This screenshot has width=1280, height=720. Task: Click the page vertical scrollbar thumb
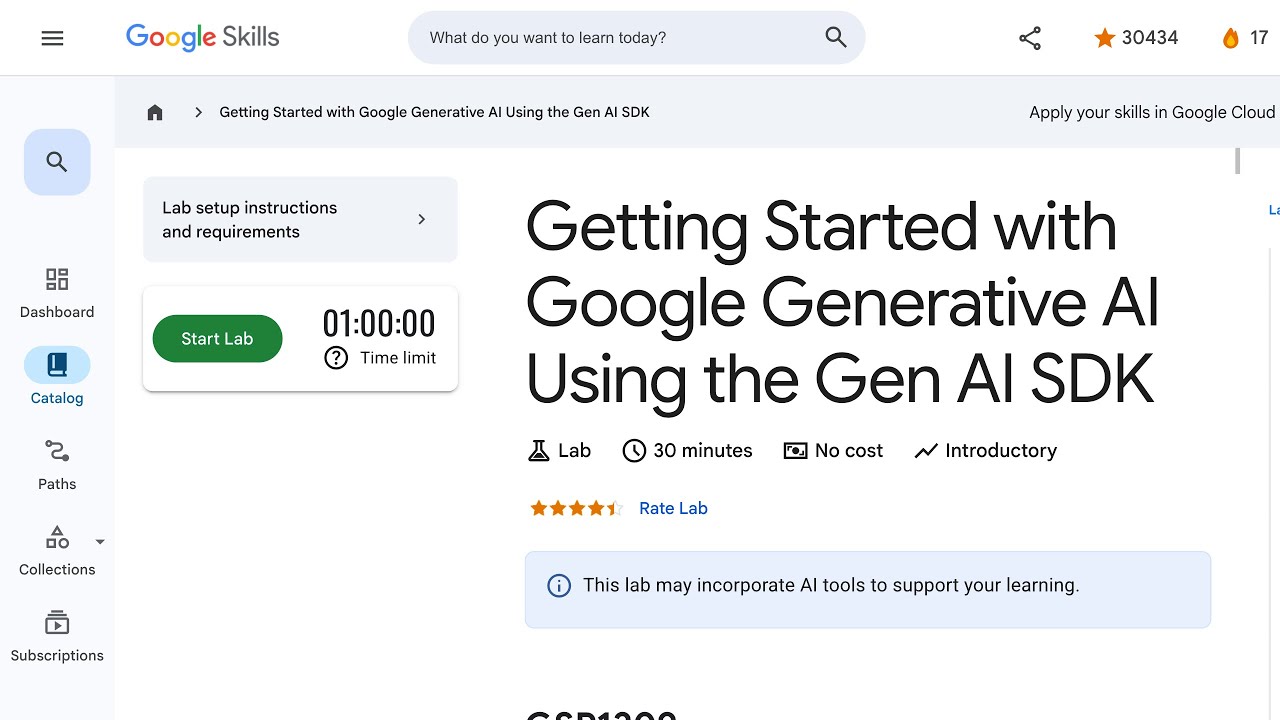[x=1237, y=161]
